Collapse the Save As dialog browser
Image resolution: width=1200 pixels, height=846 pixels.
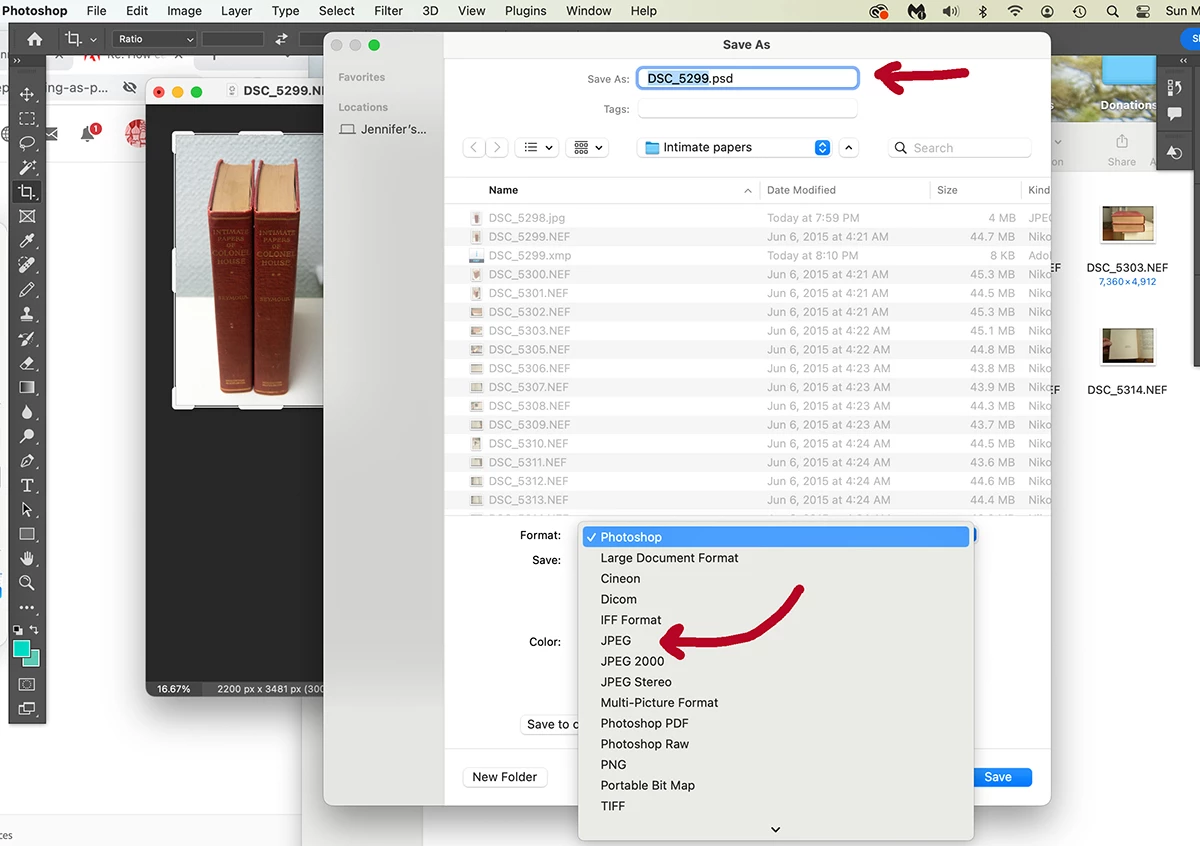[849, 147]
